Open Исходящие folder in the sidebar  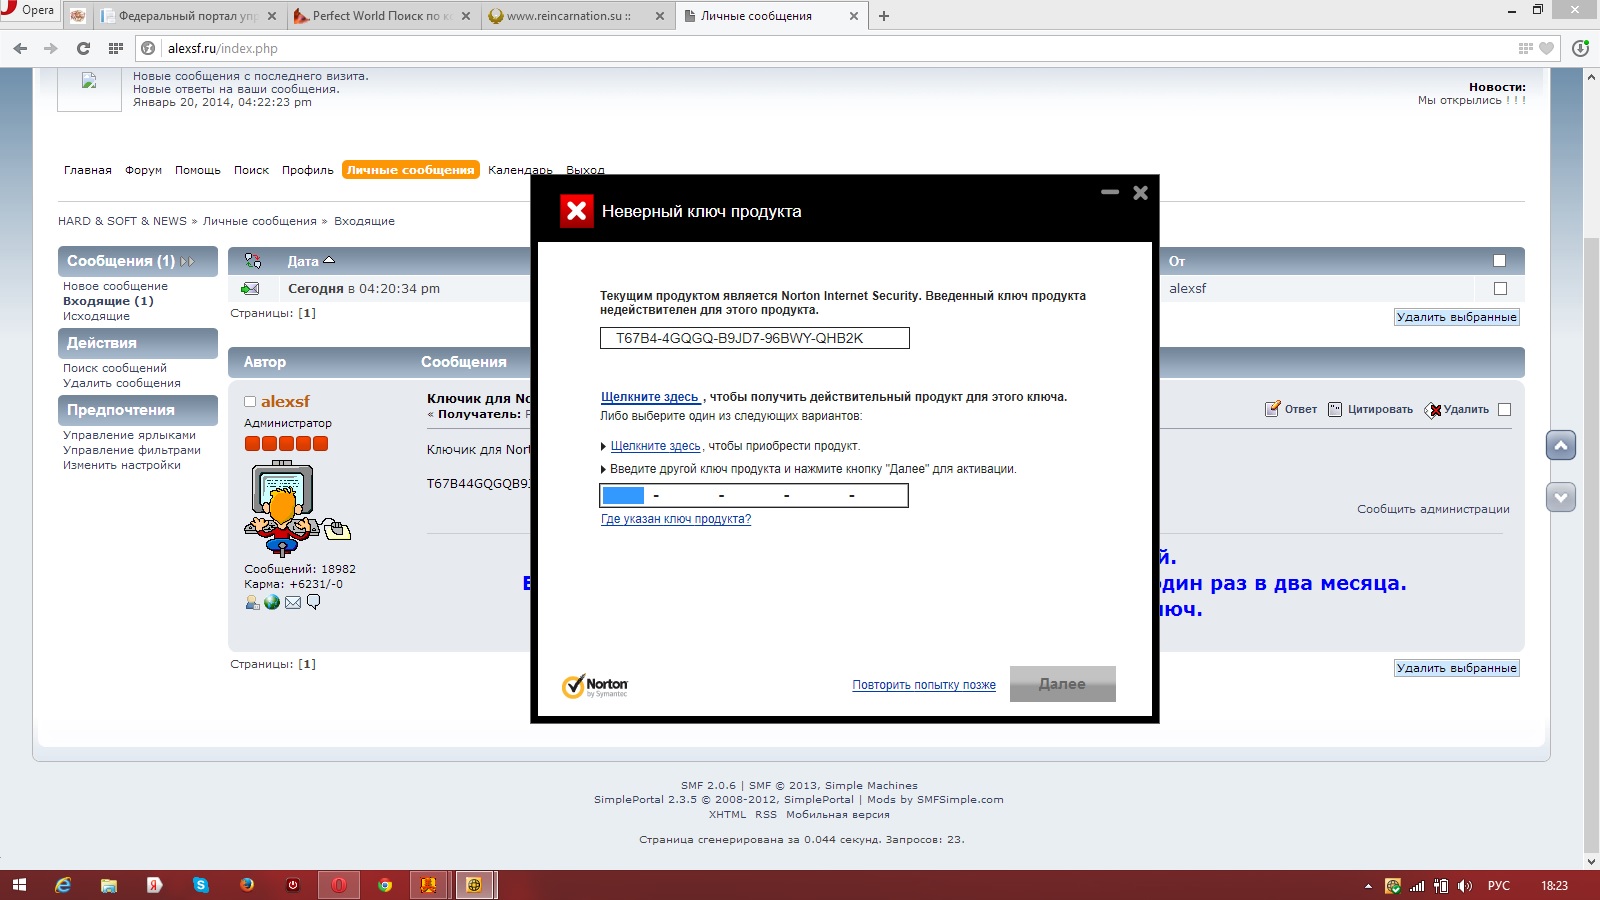(x=96, y=316)
